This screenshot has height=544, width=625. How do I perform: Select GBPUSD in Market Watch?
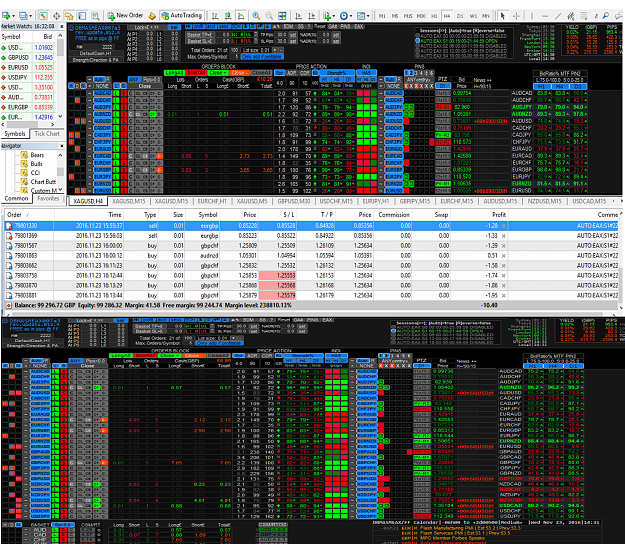click(28, 57)
